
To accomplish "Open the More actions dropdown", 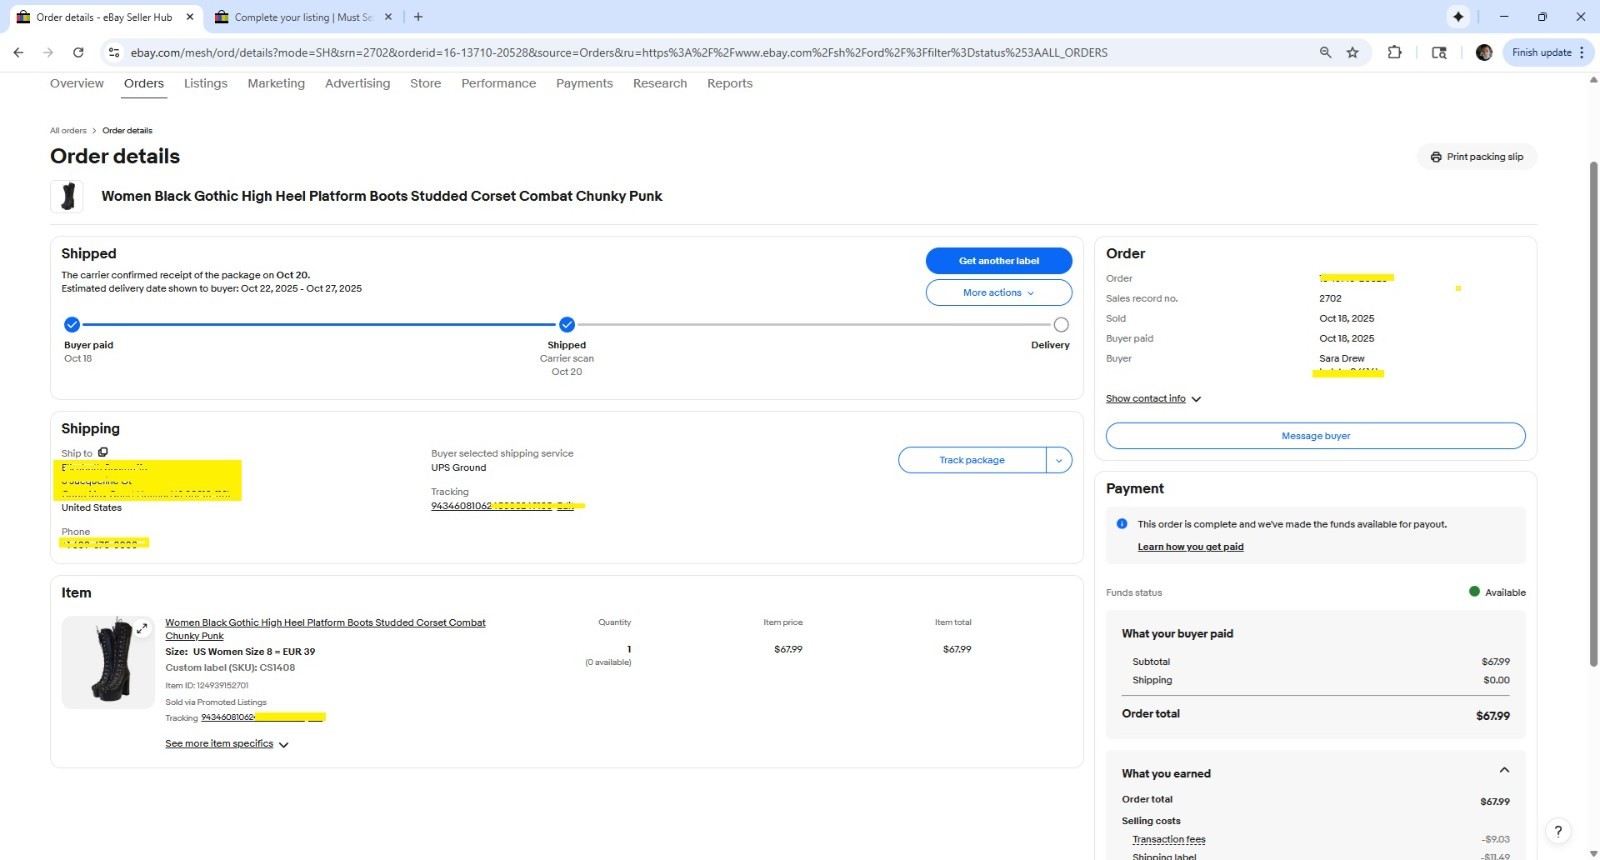I will click(999, 293).
